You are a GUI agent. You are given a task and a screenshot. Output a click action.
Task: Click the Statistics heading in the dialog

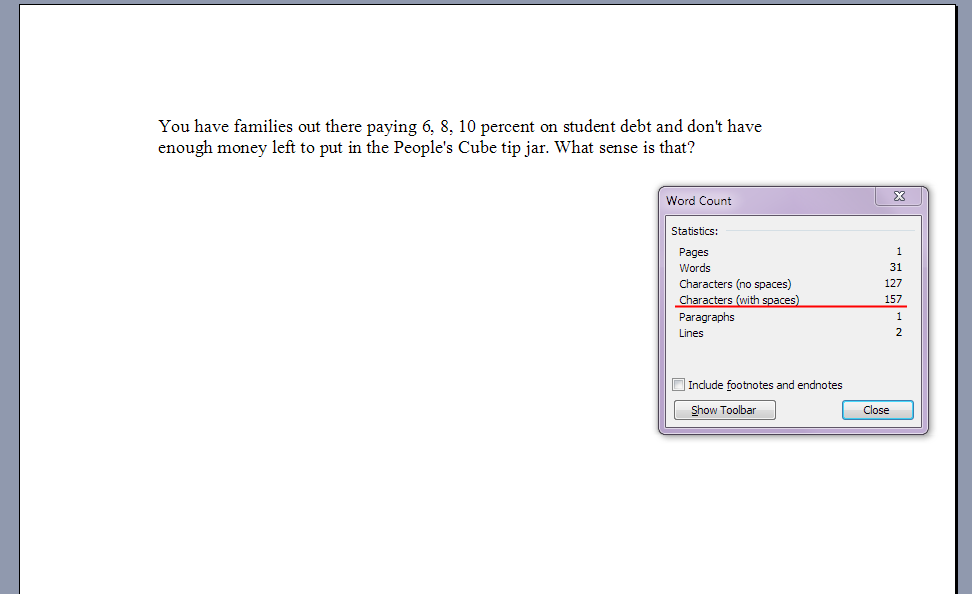tap(694, 231)
